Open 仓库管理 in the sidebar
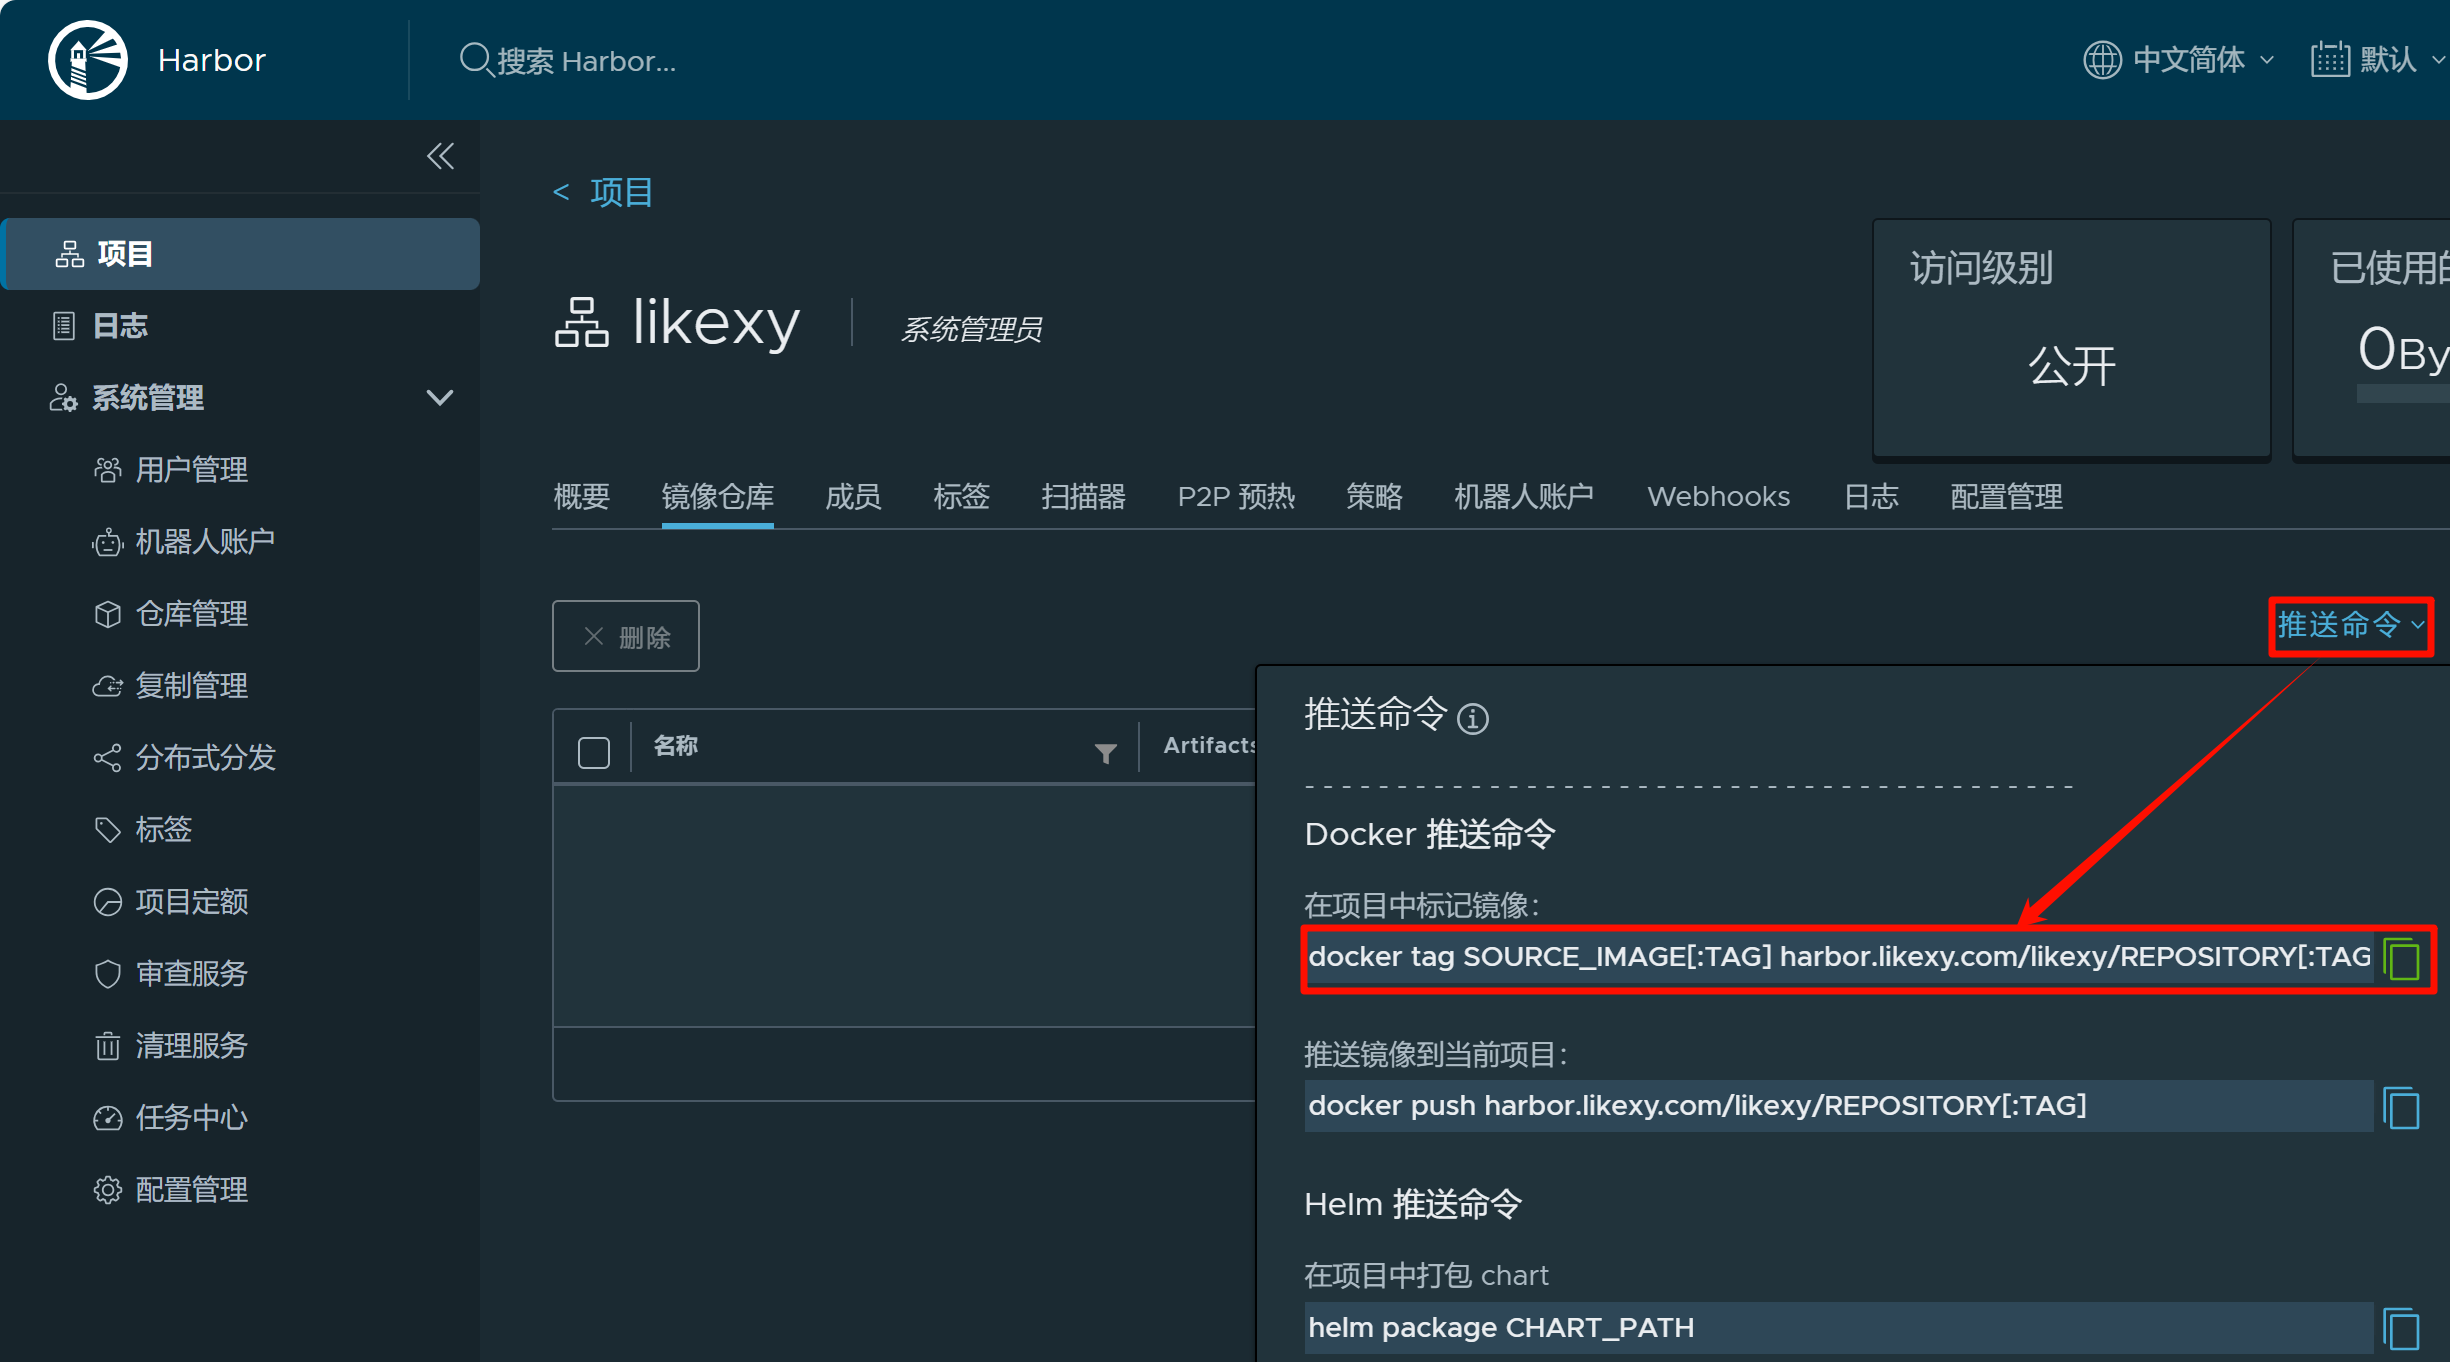The height and width of the screenshot is (1362, 2450). (191, 614)
